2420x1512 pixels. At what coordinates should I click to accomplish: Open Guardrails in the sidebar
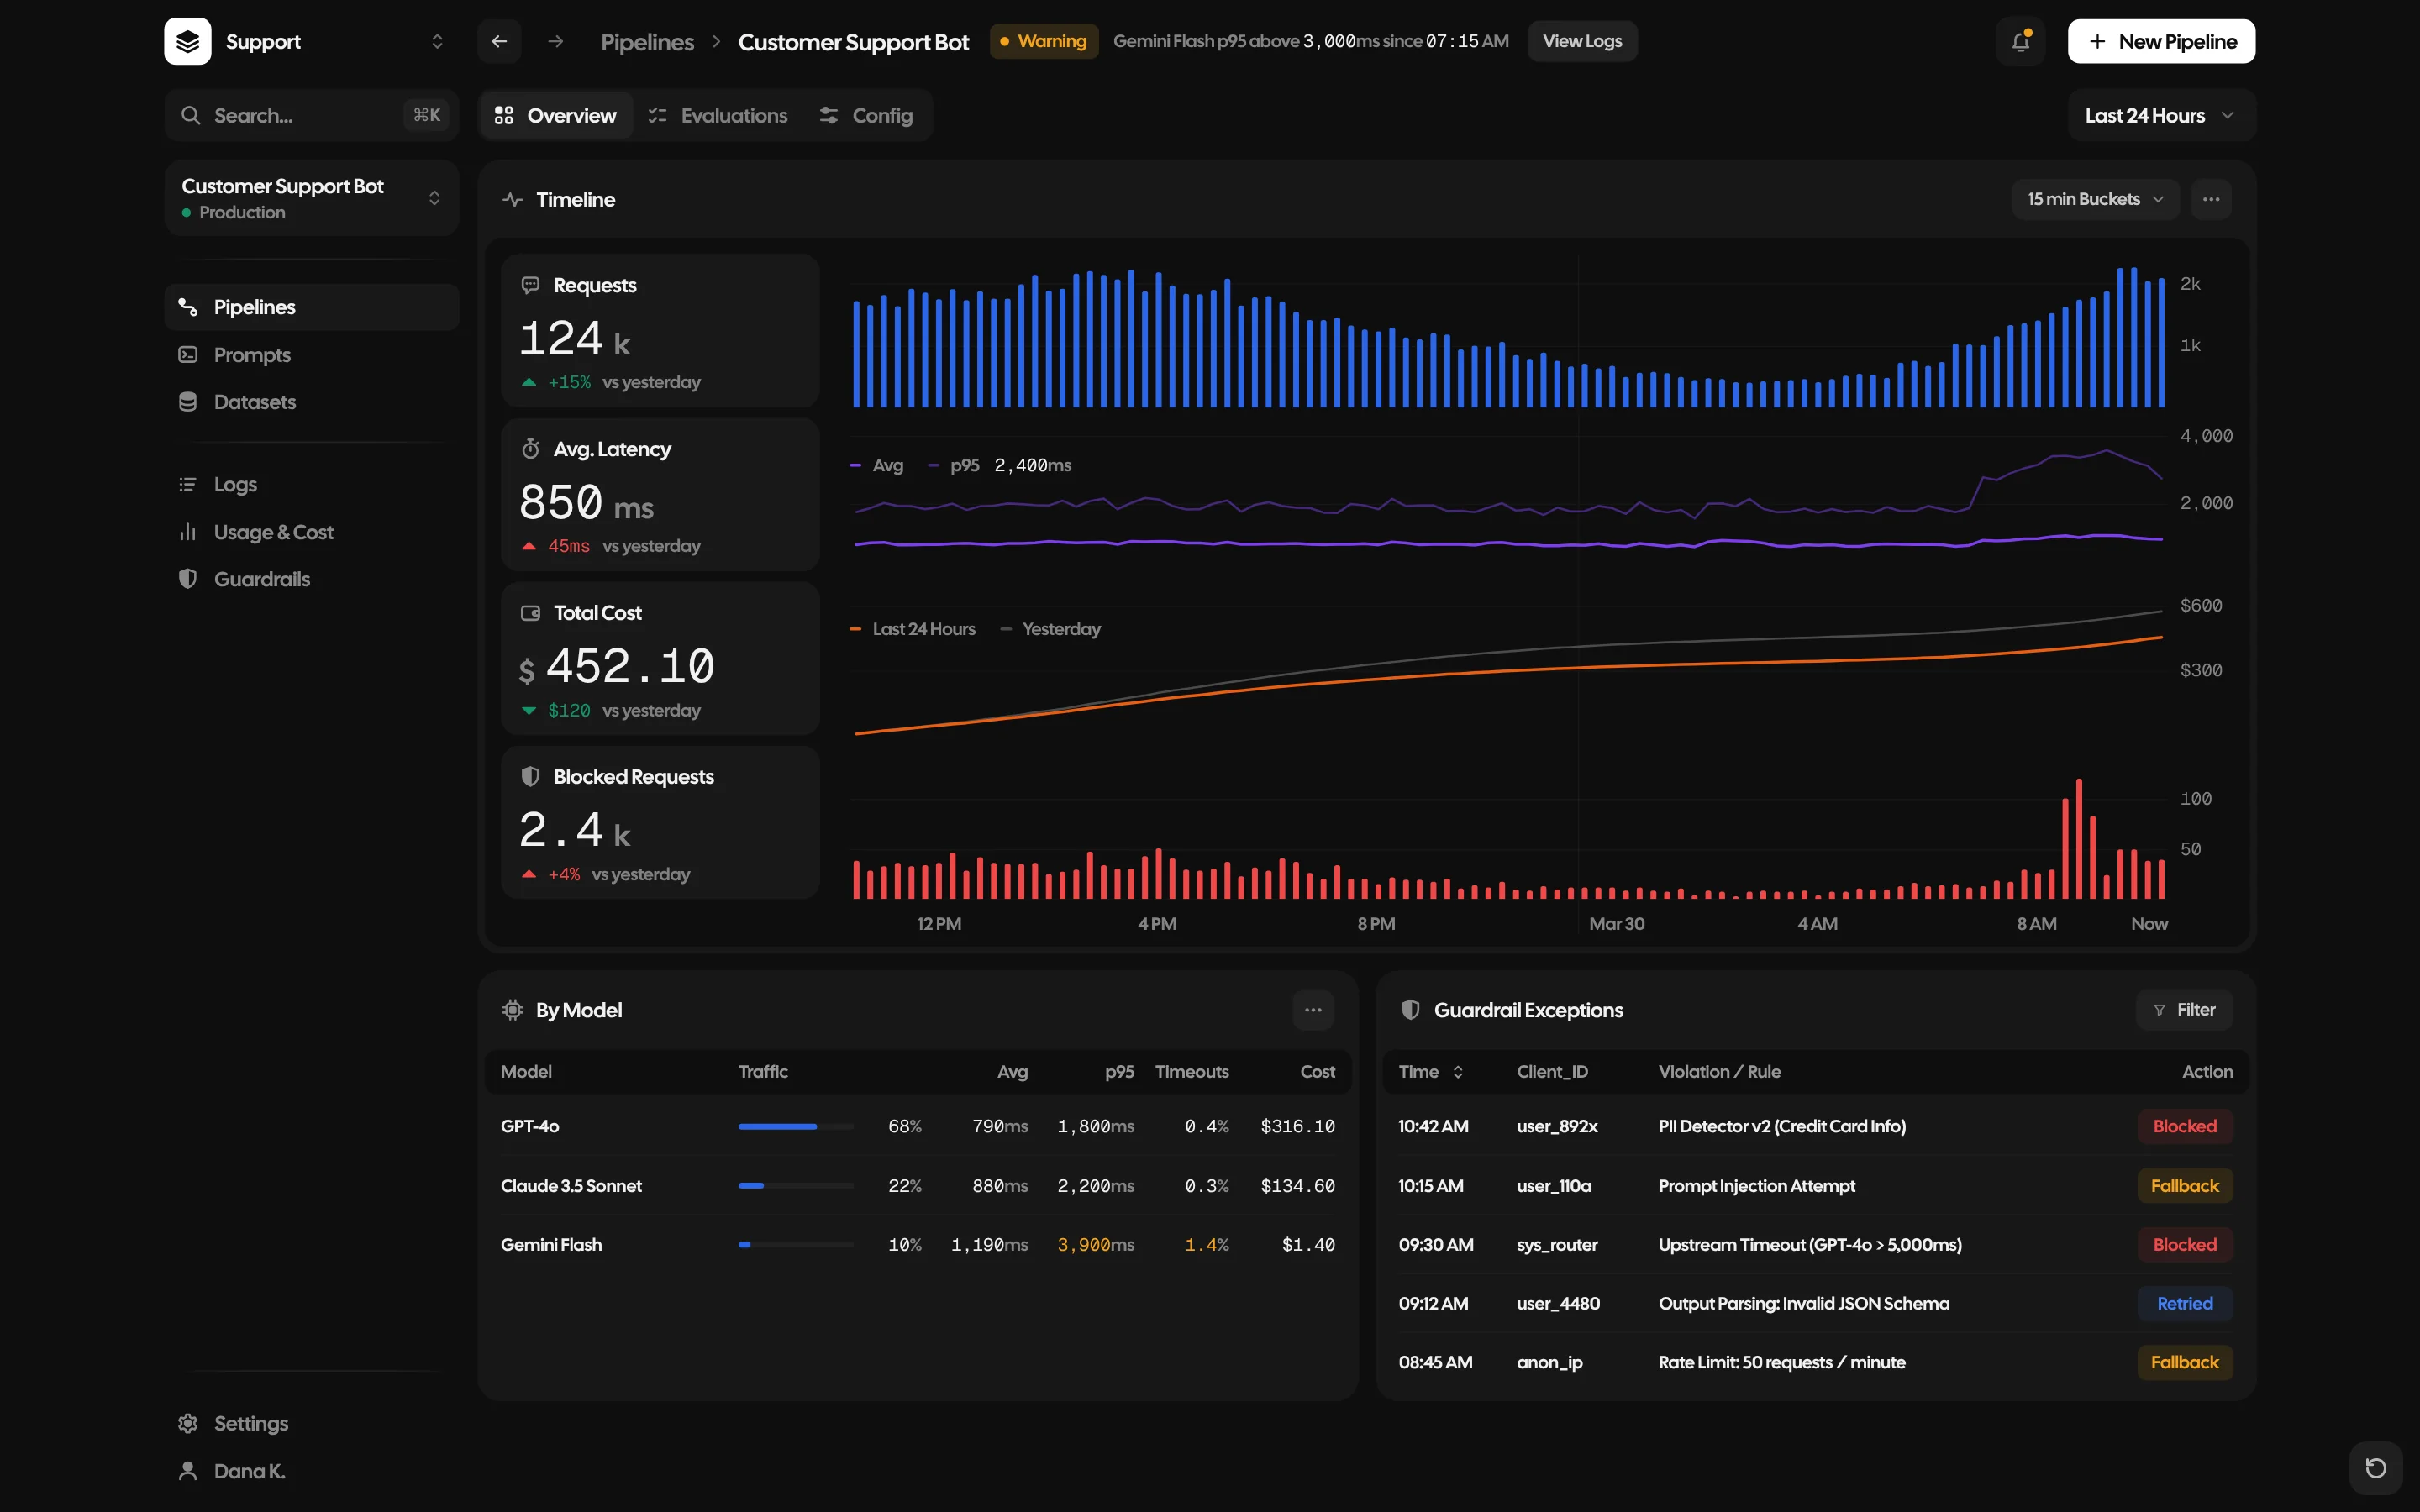(312, 579)
